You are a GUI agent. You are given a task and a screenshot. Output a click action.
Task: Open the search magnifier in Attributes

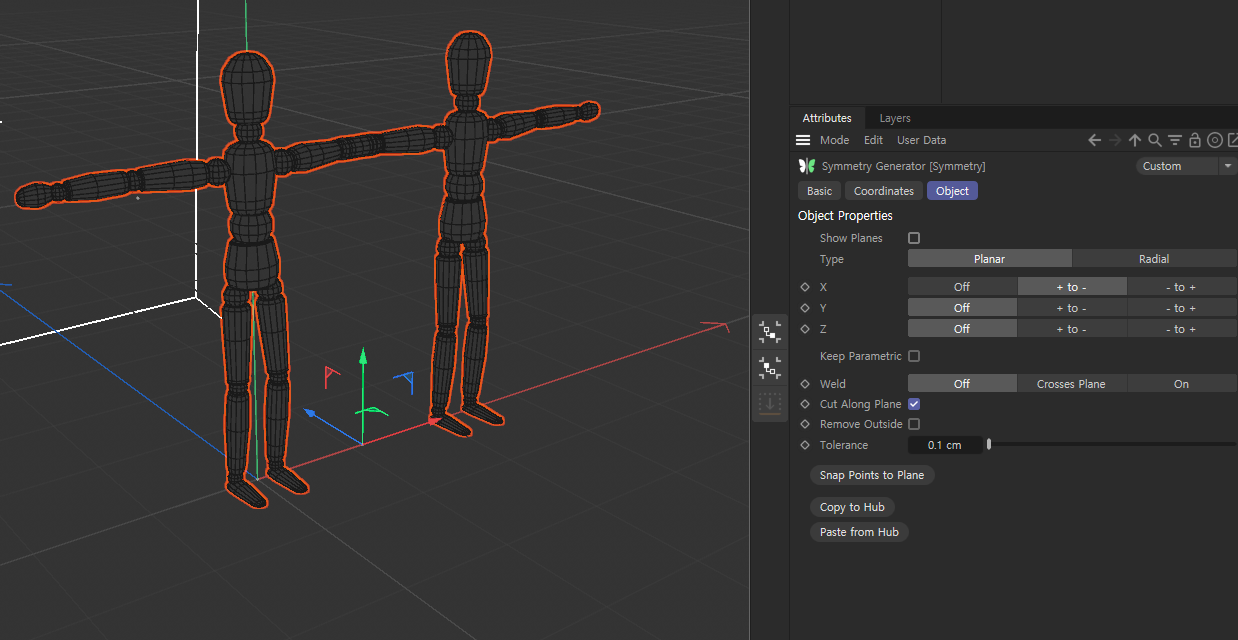pos(1155,140)
